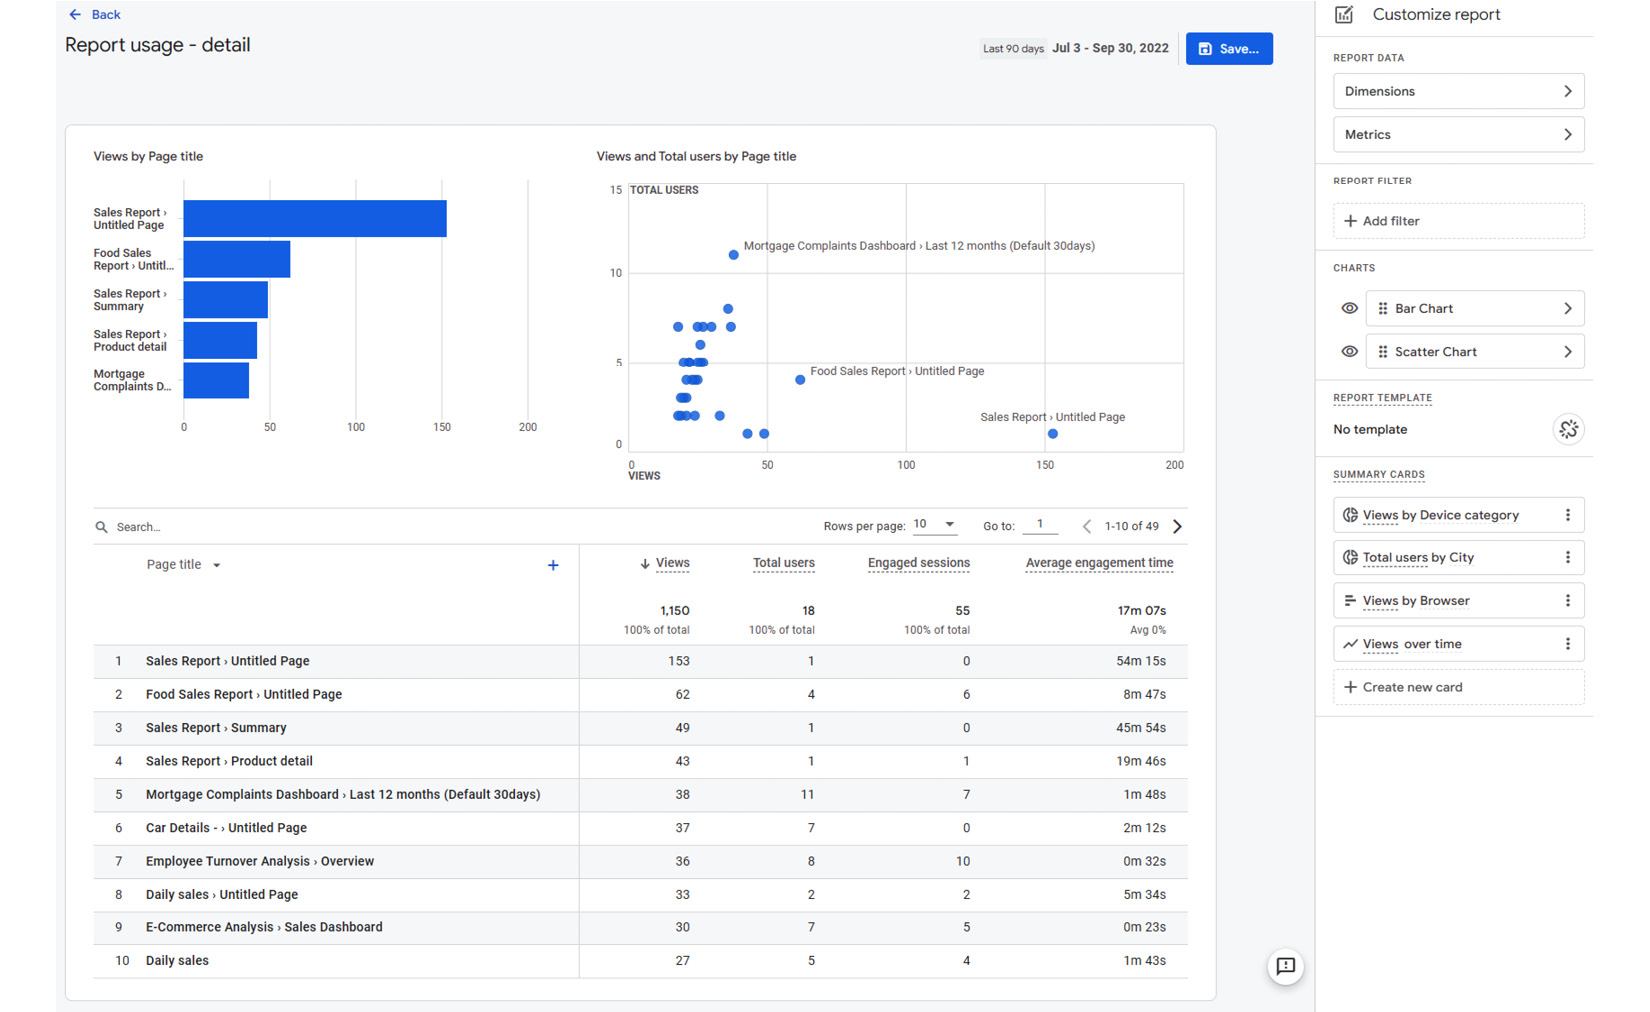Click the search magnifier icon
The width and height of the screenshot is (1650, 1012).
(x=101, y=527)
